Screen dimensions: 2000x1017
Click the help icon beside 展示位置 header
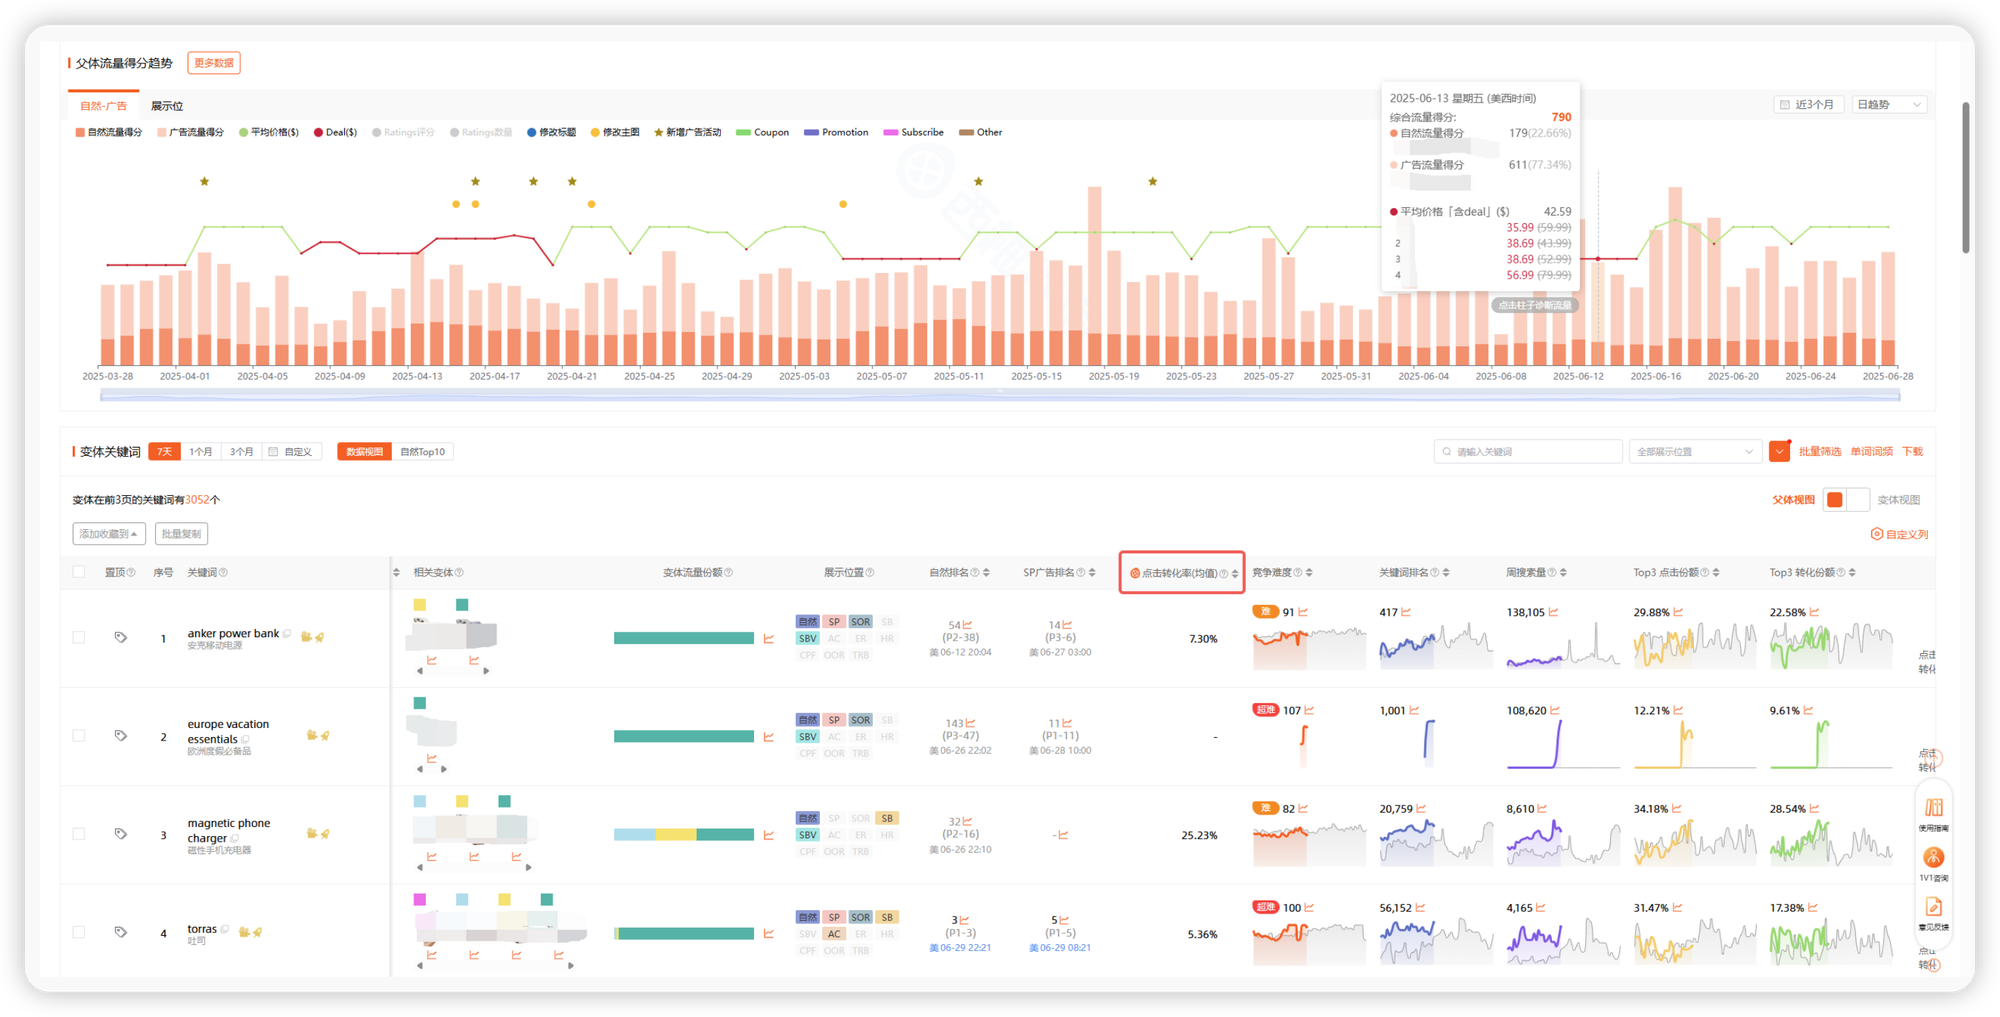(870, 573)
